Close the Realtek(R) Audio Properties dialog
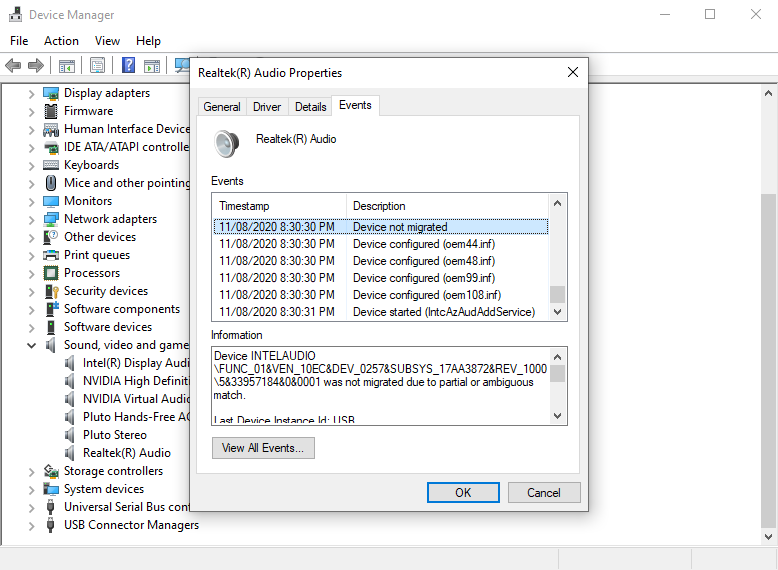778x570 pixels. tap(573, 72)
